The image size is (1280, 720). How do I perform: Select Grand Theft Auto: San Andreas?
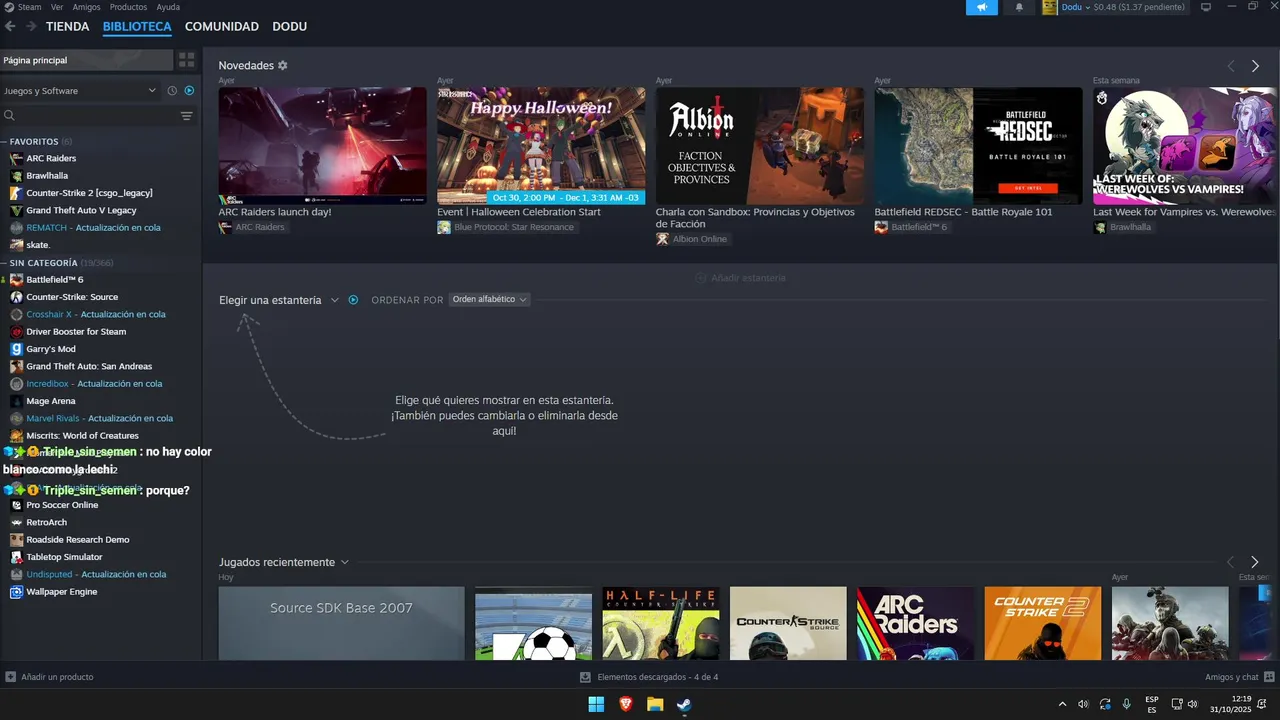[89, 367]
